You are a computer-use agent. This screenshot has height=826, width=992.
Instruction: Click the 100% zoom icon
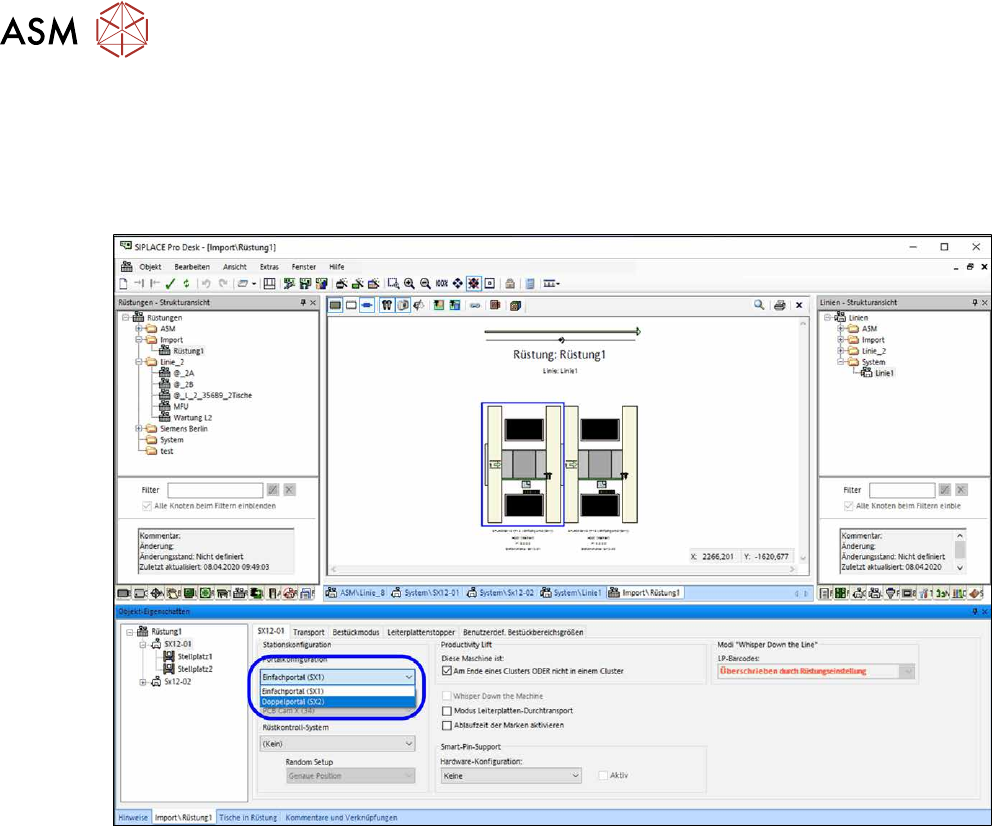pyautogui.click(x=442, y=284)
